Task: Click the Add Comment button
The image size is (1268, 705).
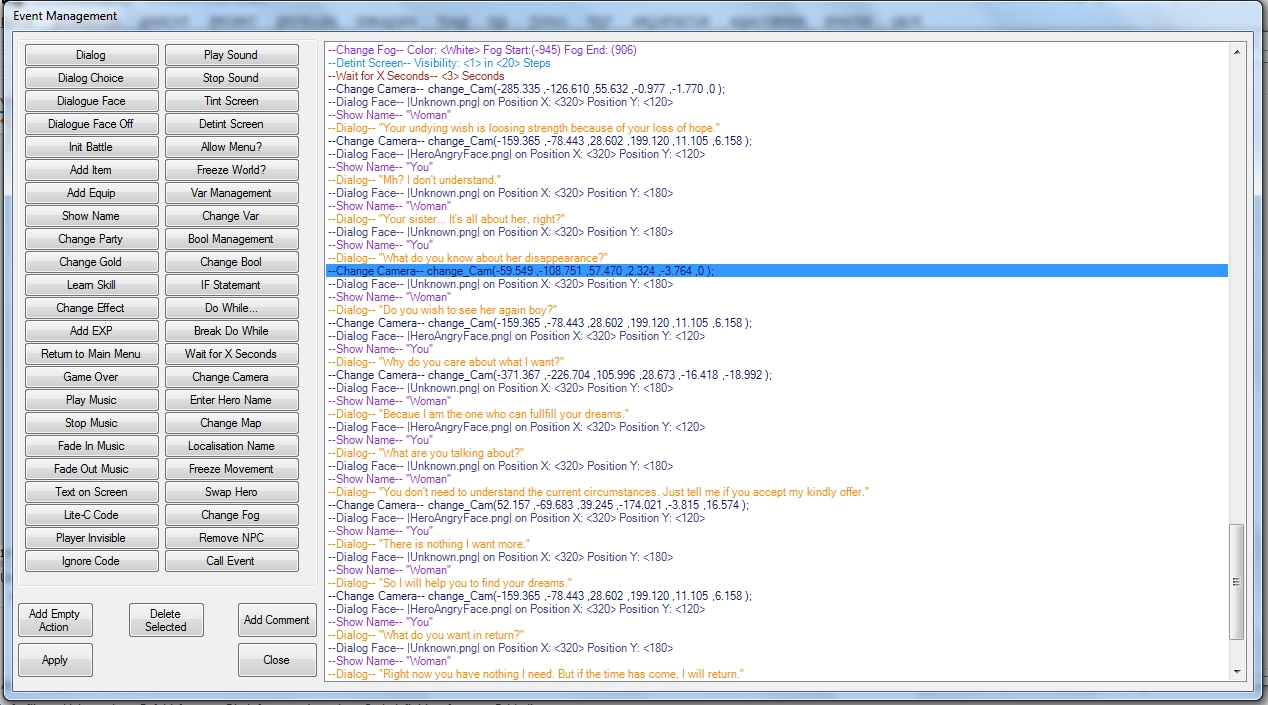Action: click(277, 620)
